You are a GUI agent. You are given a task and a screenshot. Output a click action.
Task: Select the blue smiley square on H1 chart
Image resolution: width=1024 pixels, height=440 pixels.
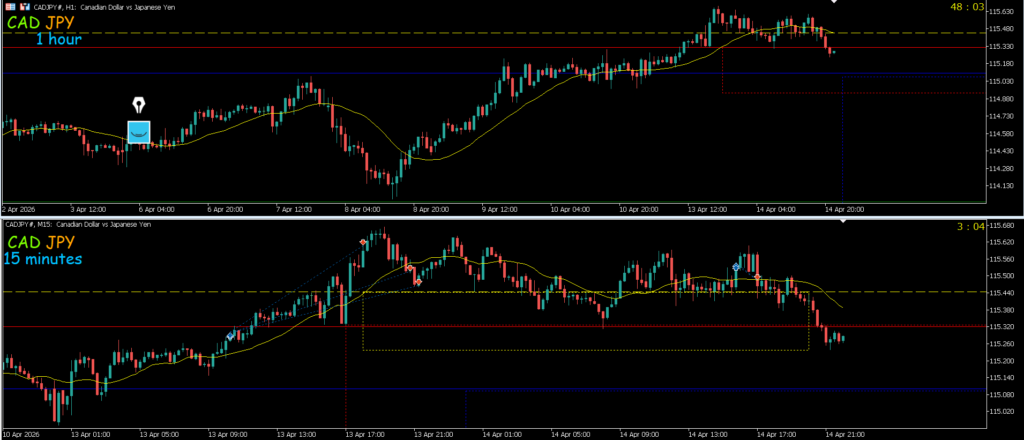pyautogui.click(x=139, y=132)
